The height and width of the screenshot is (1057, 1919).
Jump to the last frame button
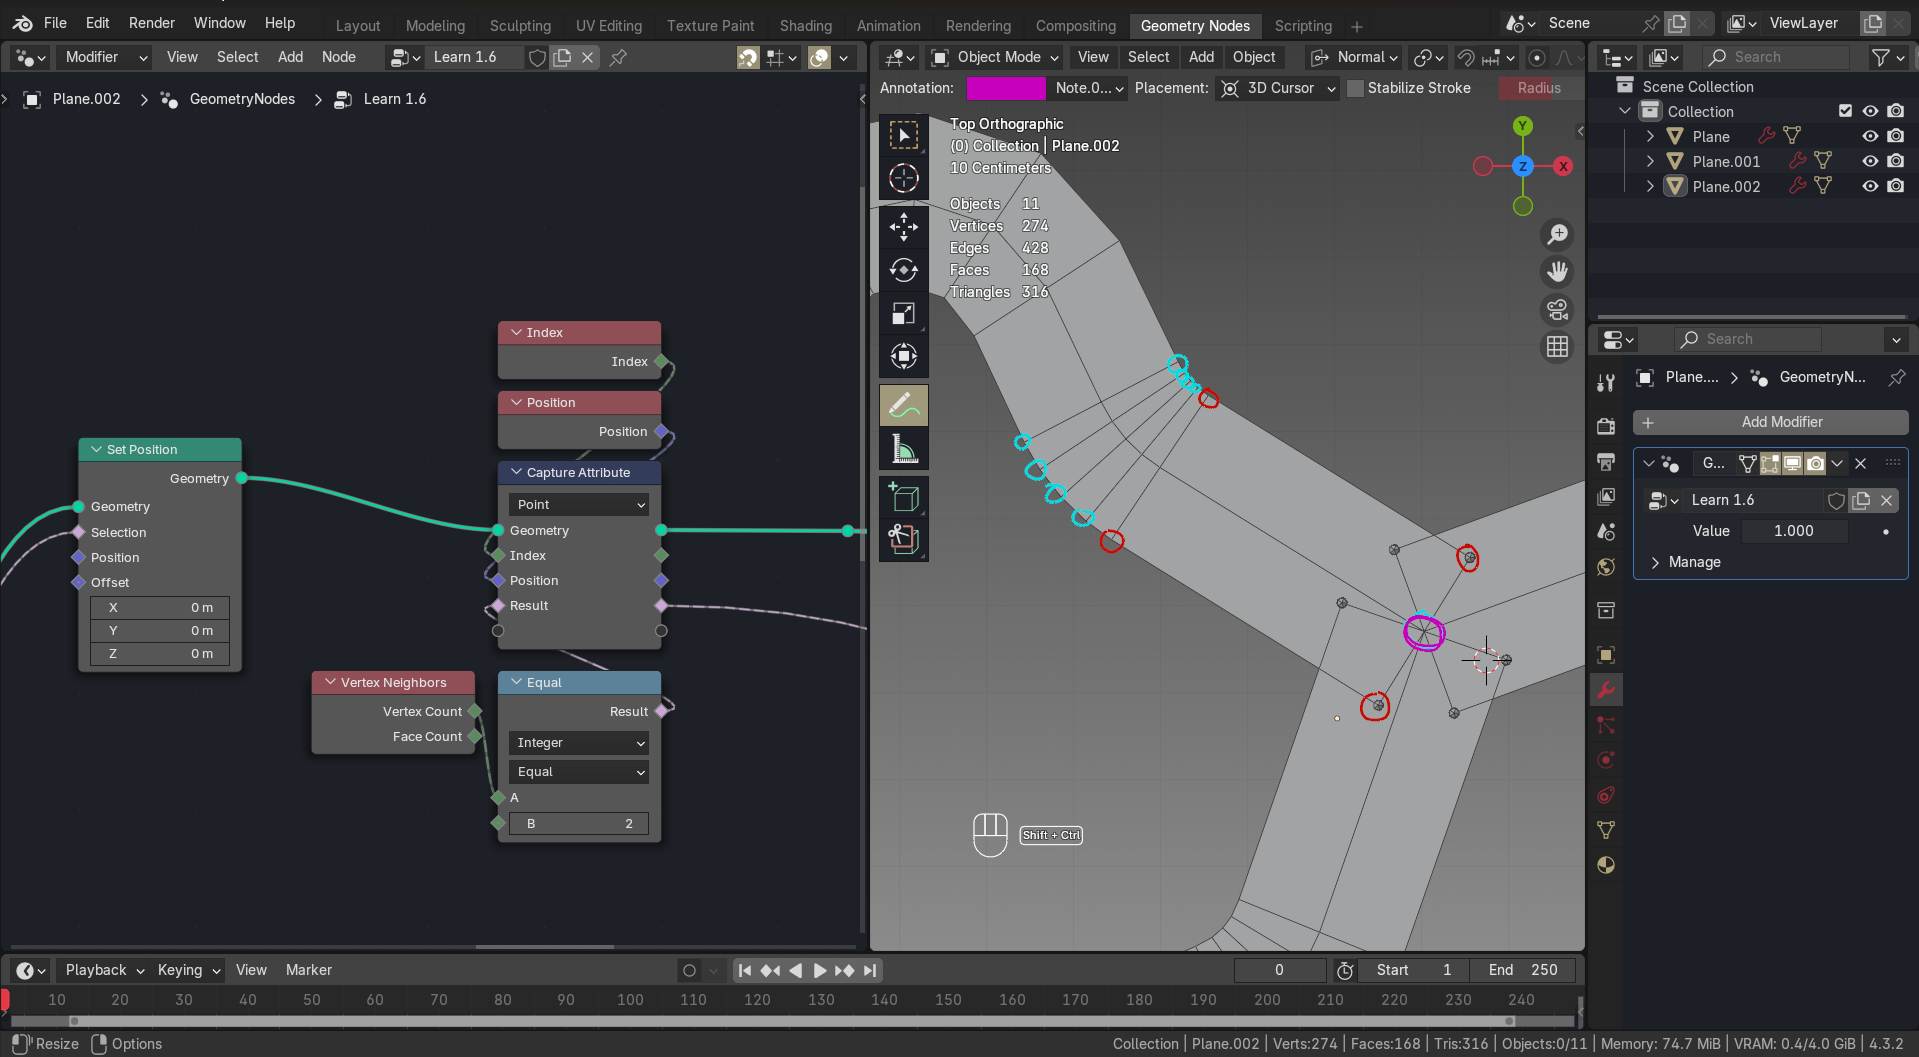pyautogui.click(x=870, y=970)
